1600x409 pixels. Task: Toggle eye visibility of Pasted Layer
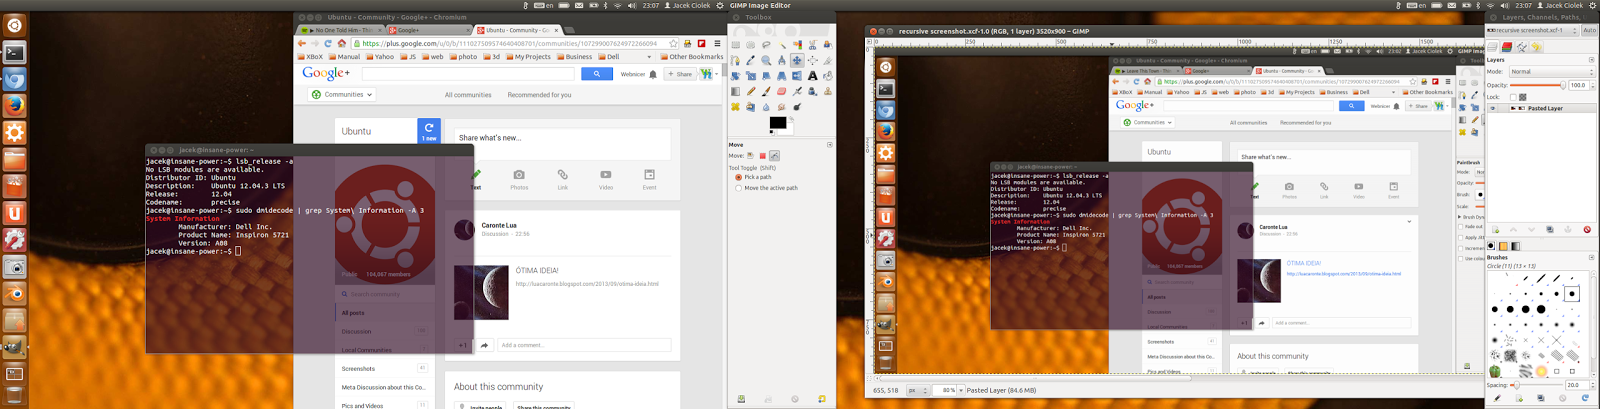(1492, 108)
